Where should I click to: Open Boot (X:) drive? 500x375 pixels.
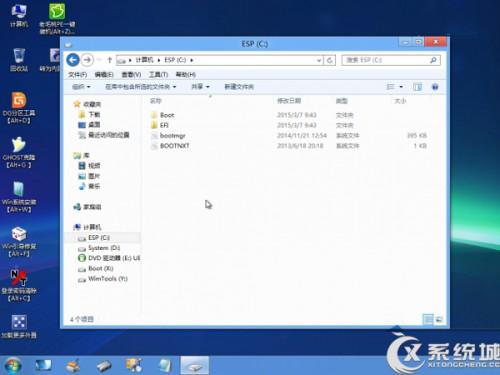[96, 268]
